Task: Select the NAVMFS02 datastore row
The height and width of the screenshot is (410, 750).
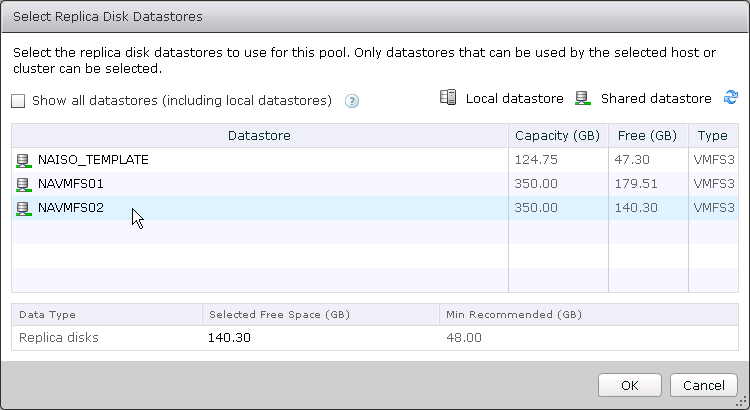Action: point(375,208)
